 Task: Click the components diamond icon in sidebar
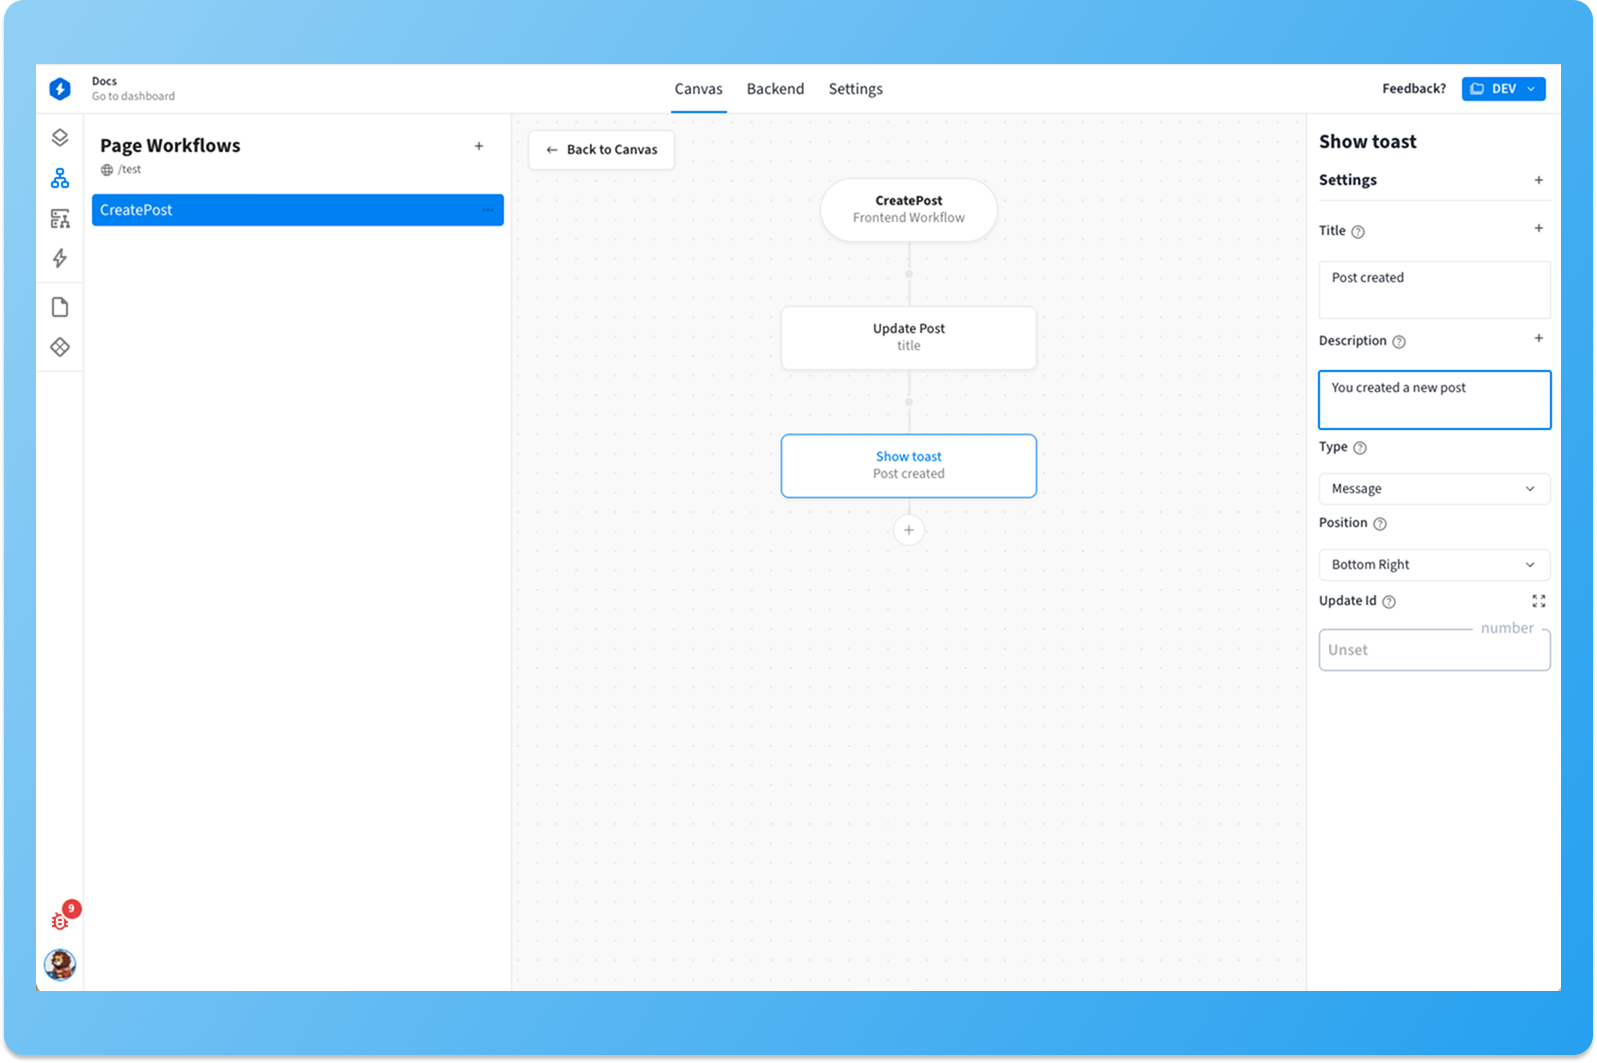pyautogui.click(x=60, y=347)
